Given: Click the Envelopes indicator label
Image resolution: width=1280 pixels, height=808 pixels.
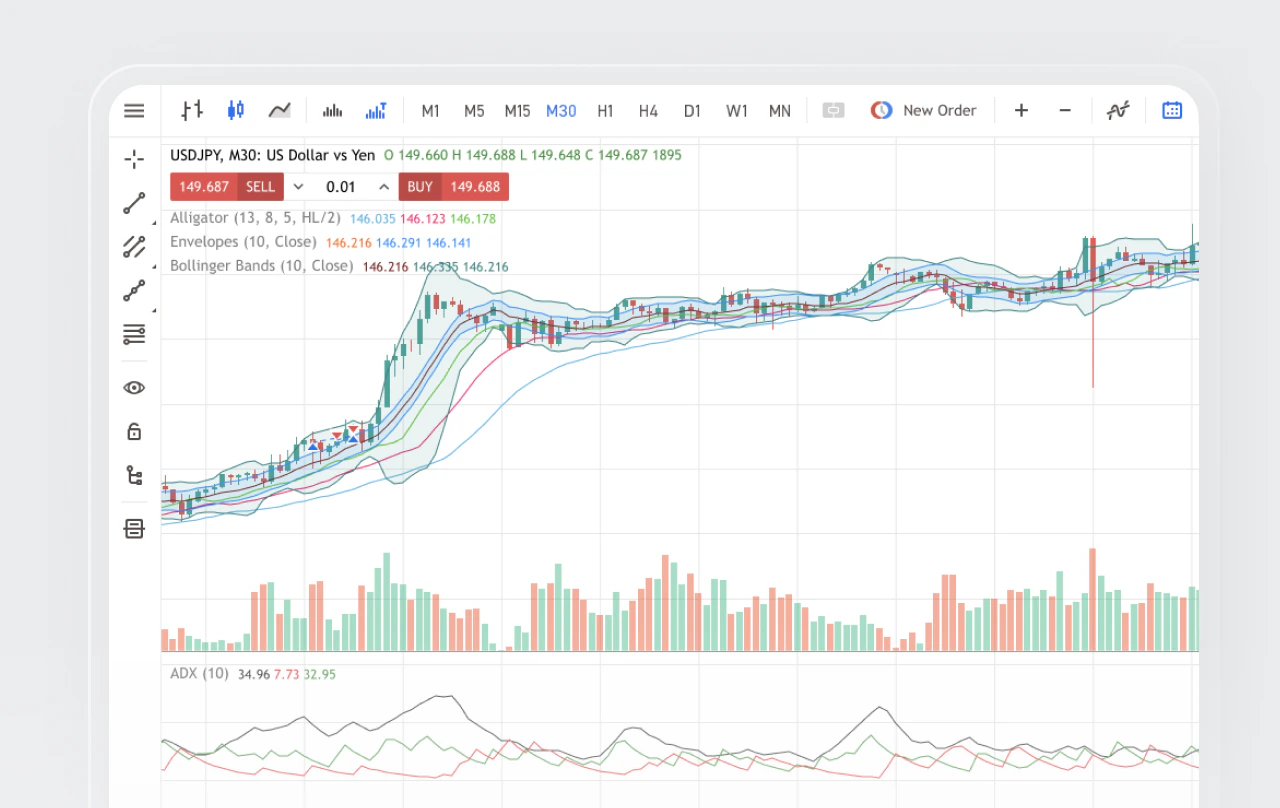Looking at the screenshot, I should coord(243,242).
